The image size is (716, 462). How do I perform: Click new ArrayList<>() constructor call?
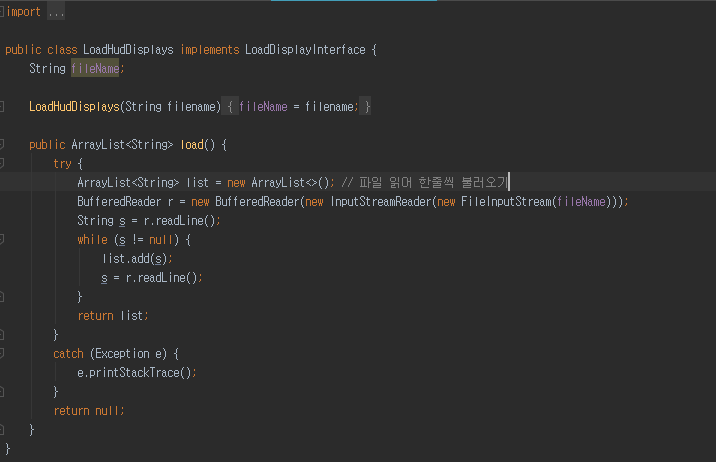pos(278,183)
